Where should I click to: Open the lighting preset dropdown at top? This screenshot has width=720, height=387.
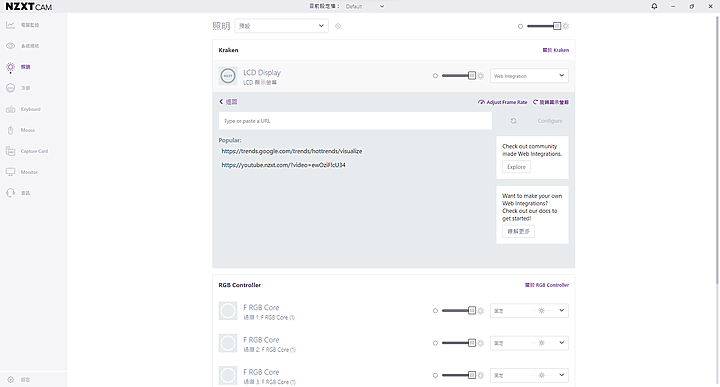point(281,26)
